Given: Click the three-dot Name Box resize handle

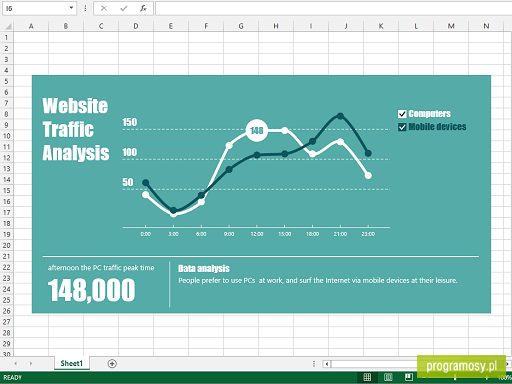Looking at the screenshot, I should pos(85,8).
